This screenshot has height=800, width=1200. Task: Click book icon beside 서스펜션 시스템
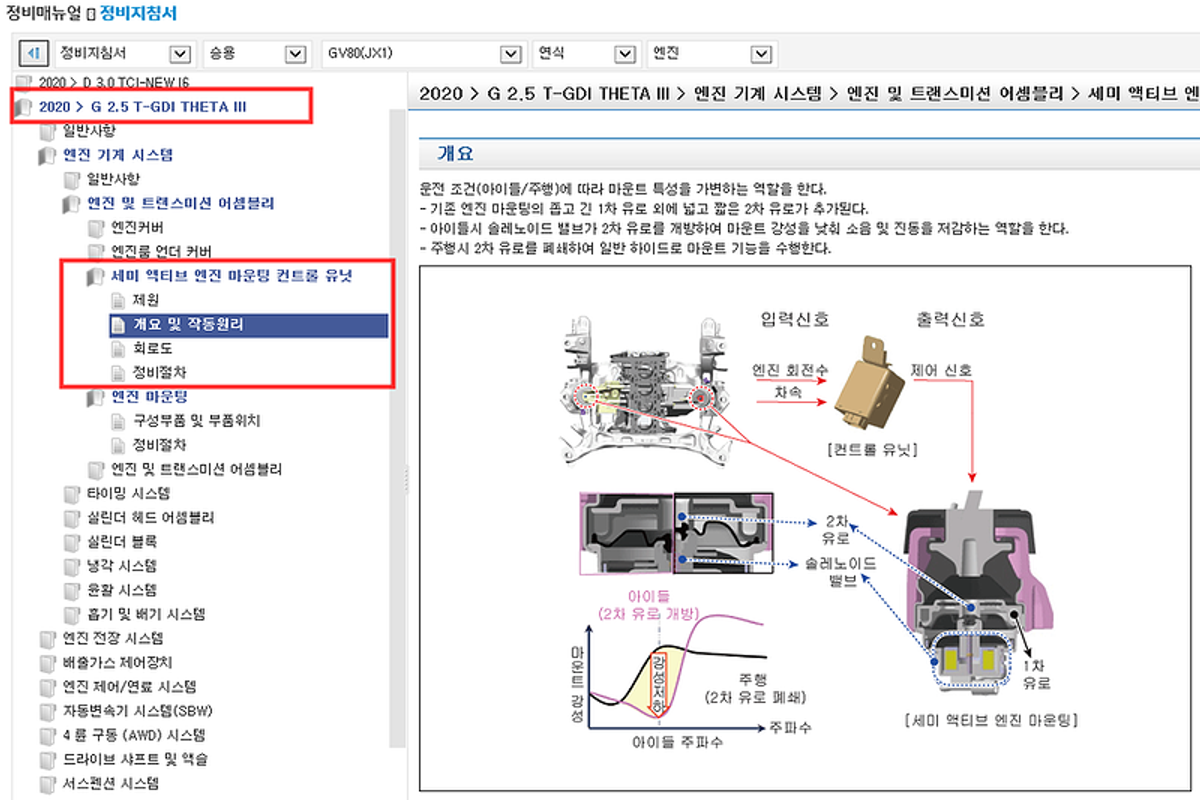[x=46, y=784]
